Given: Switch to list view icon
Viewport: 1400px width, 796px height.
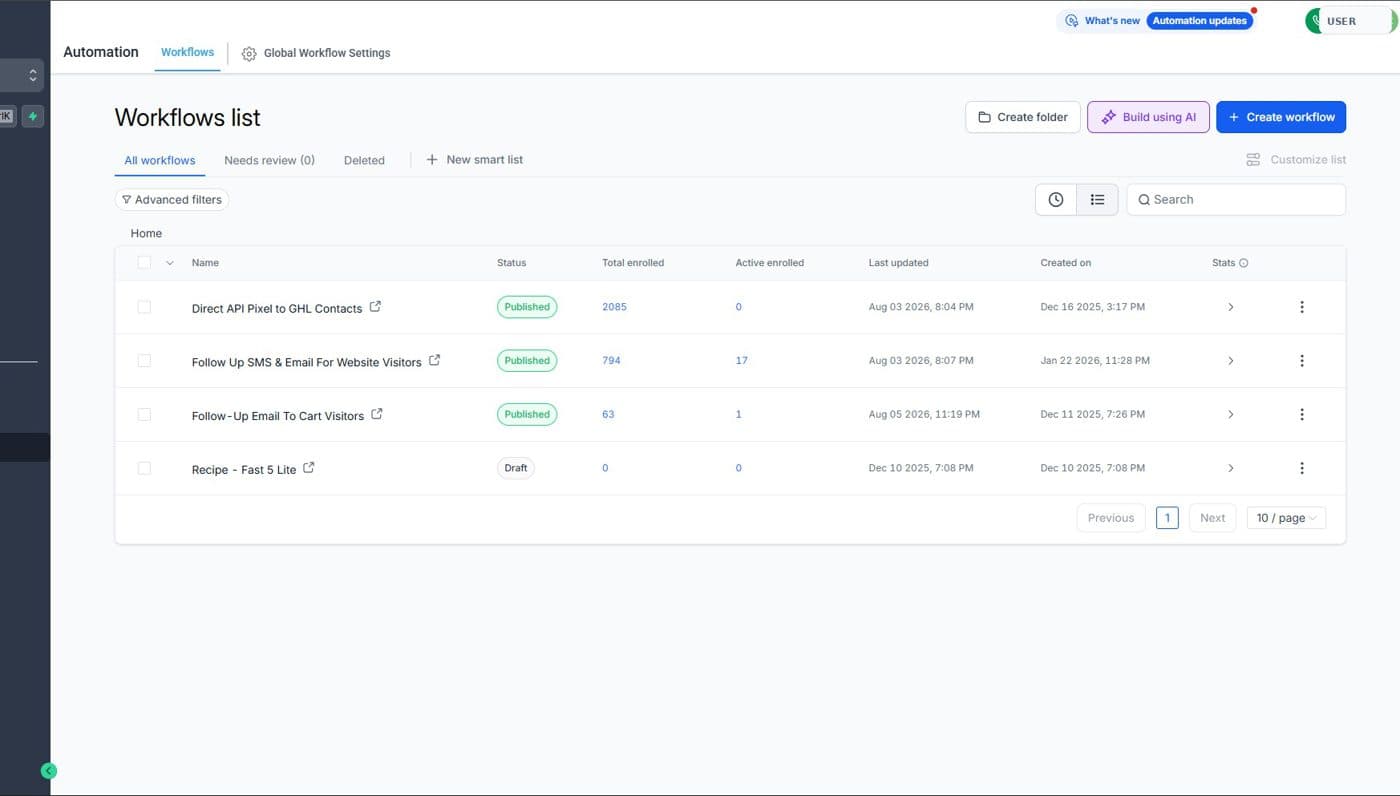Looking at the screenshot, I should pos(1097,200).
